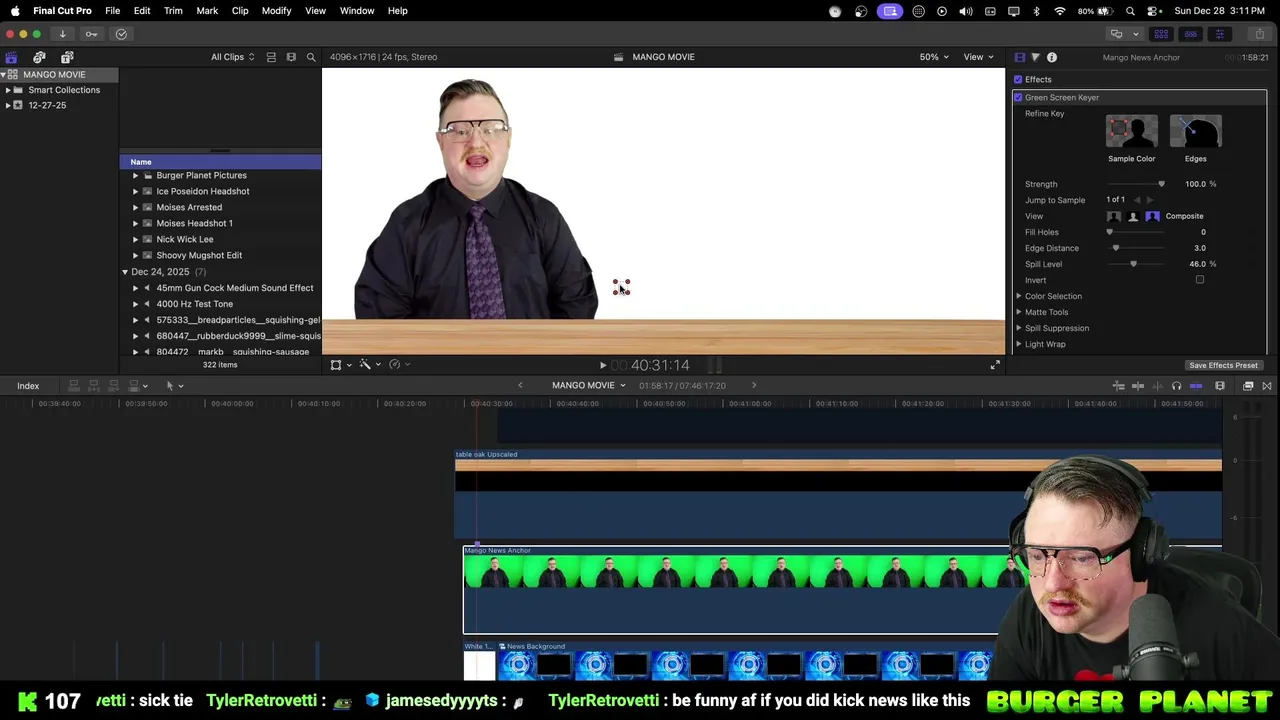Expand the 12-27-25 event

tap(8, 105)
